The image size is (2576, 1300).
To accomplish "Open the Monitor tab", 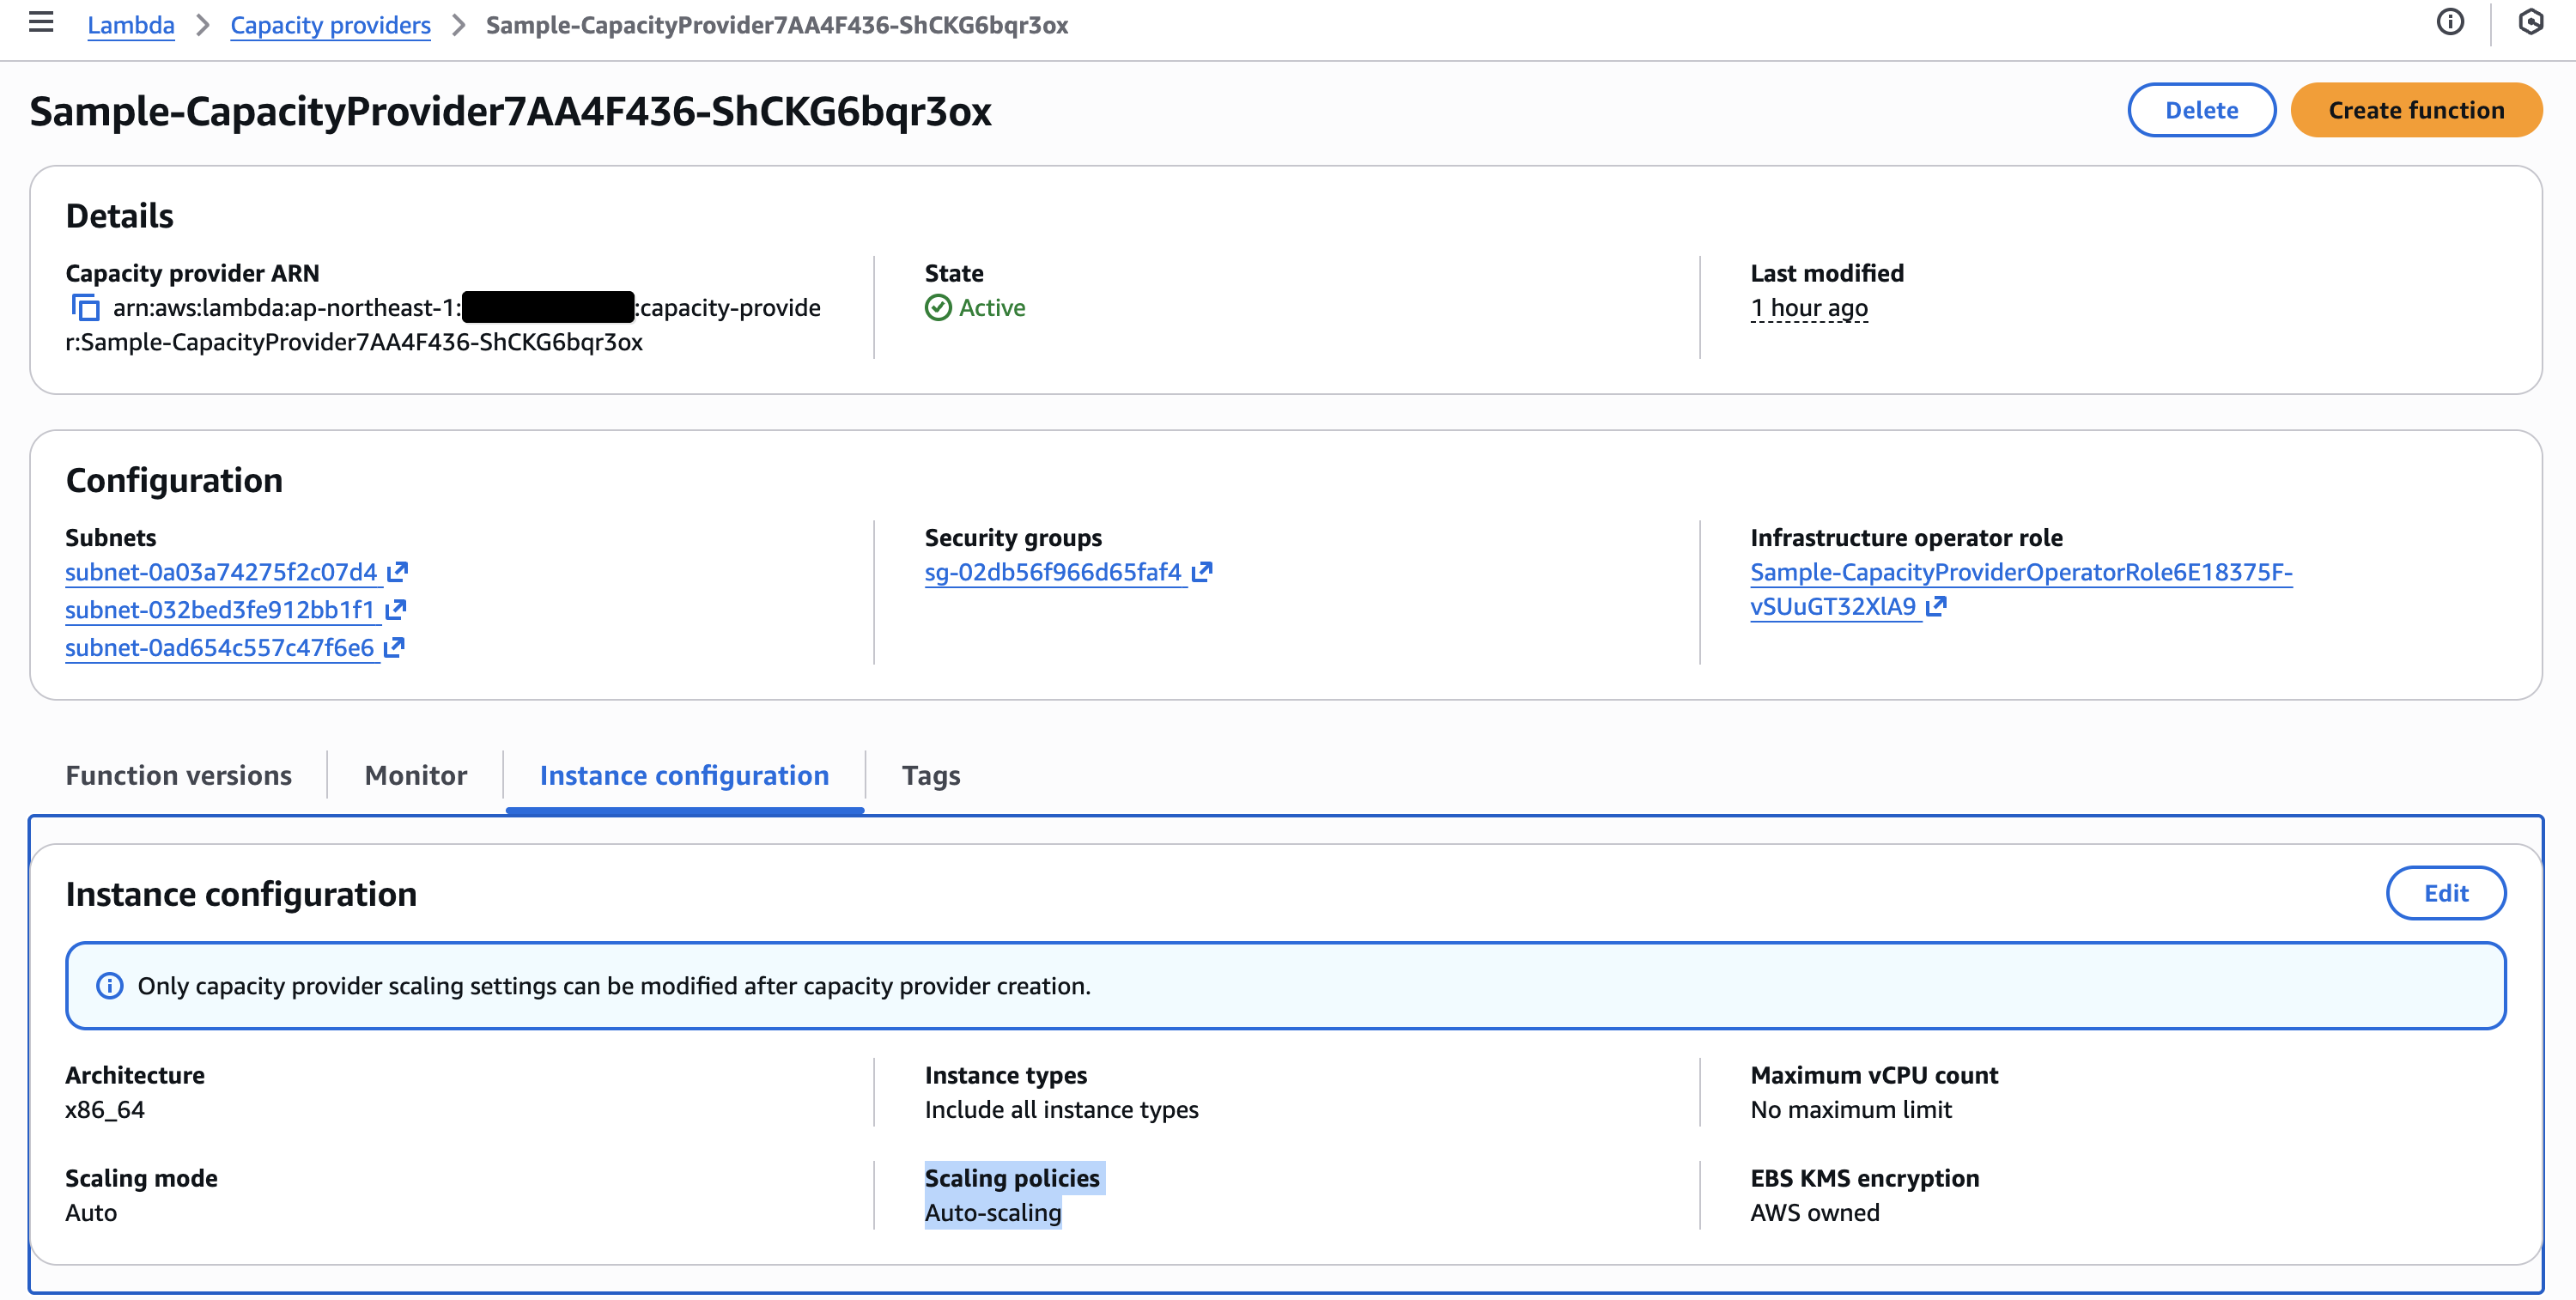I will (415, 775).
